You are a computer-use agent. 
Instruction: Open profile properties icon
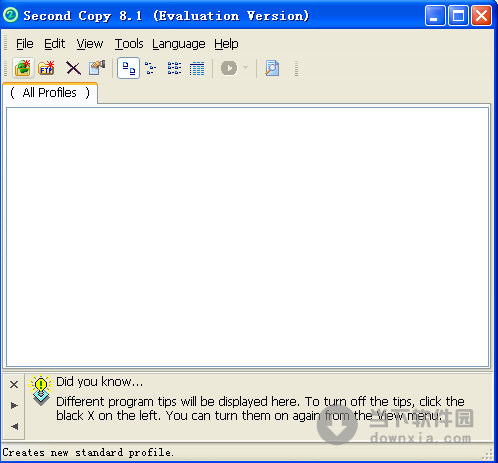pos(97,68)
